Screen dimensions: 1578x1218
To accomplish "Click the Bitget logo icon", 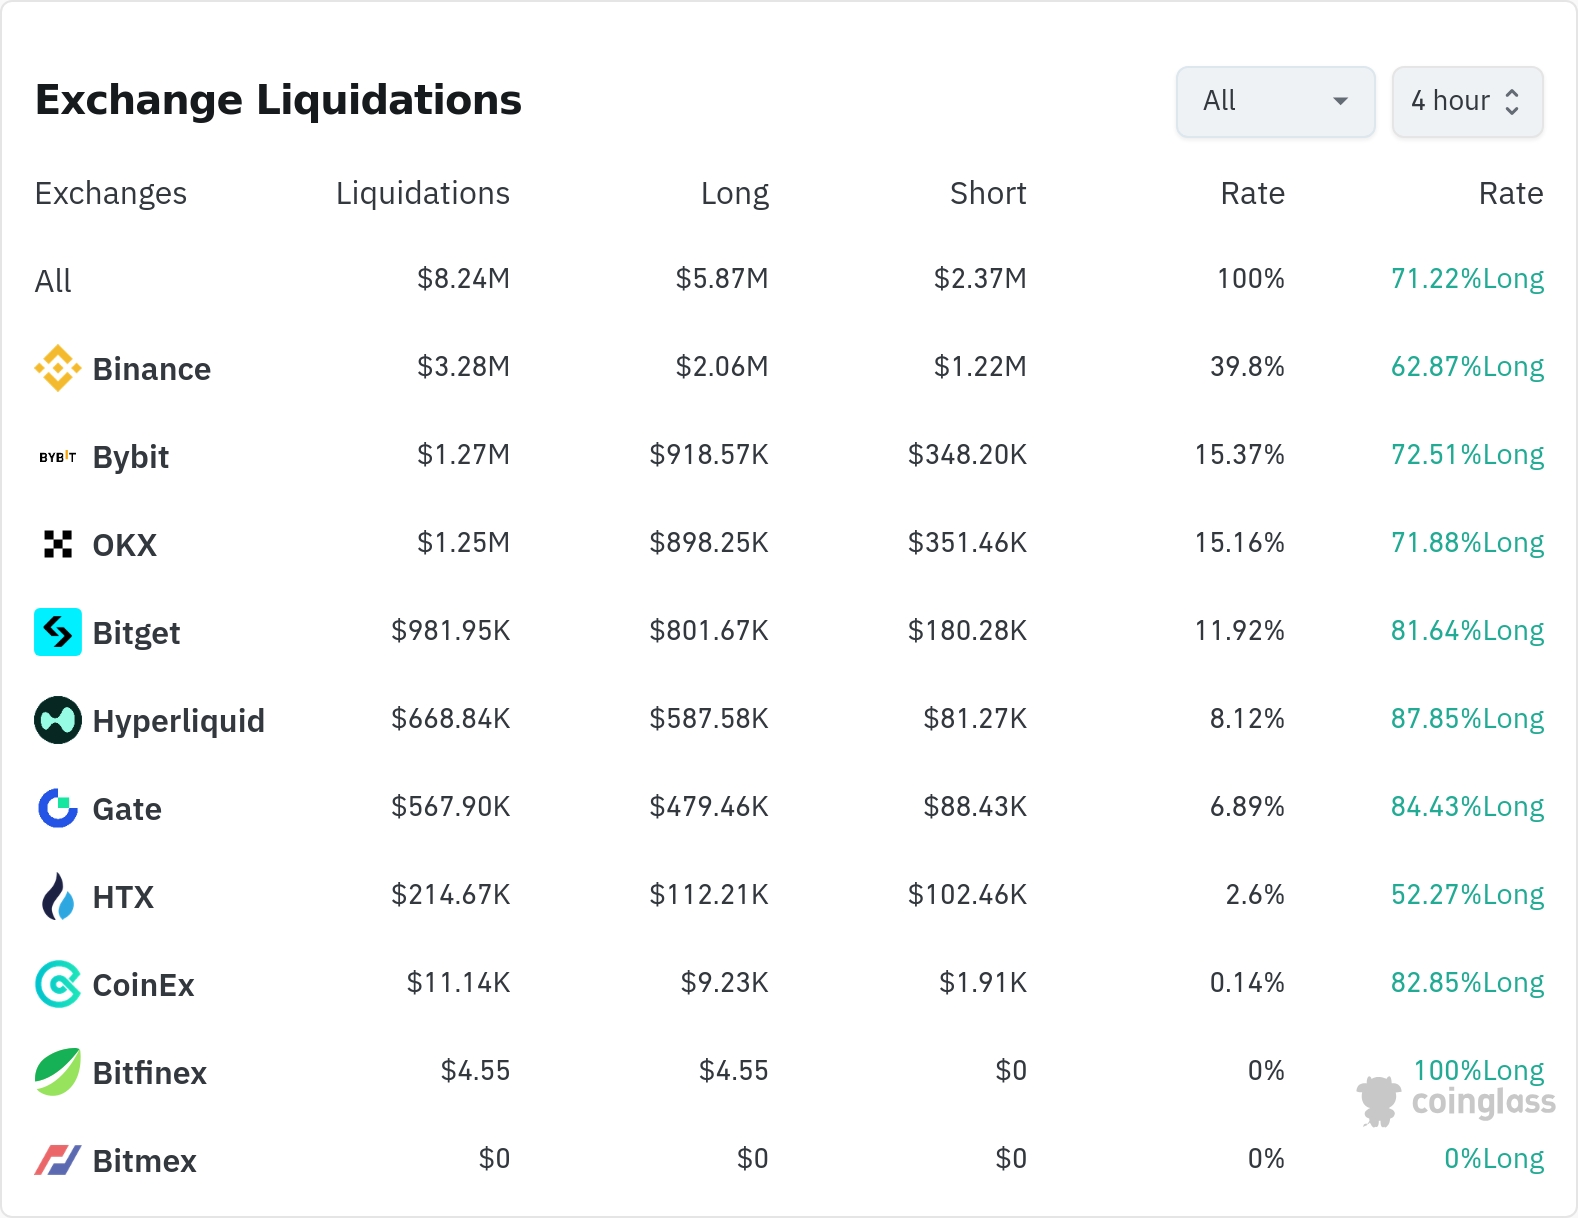I will 58,632.
